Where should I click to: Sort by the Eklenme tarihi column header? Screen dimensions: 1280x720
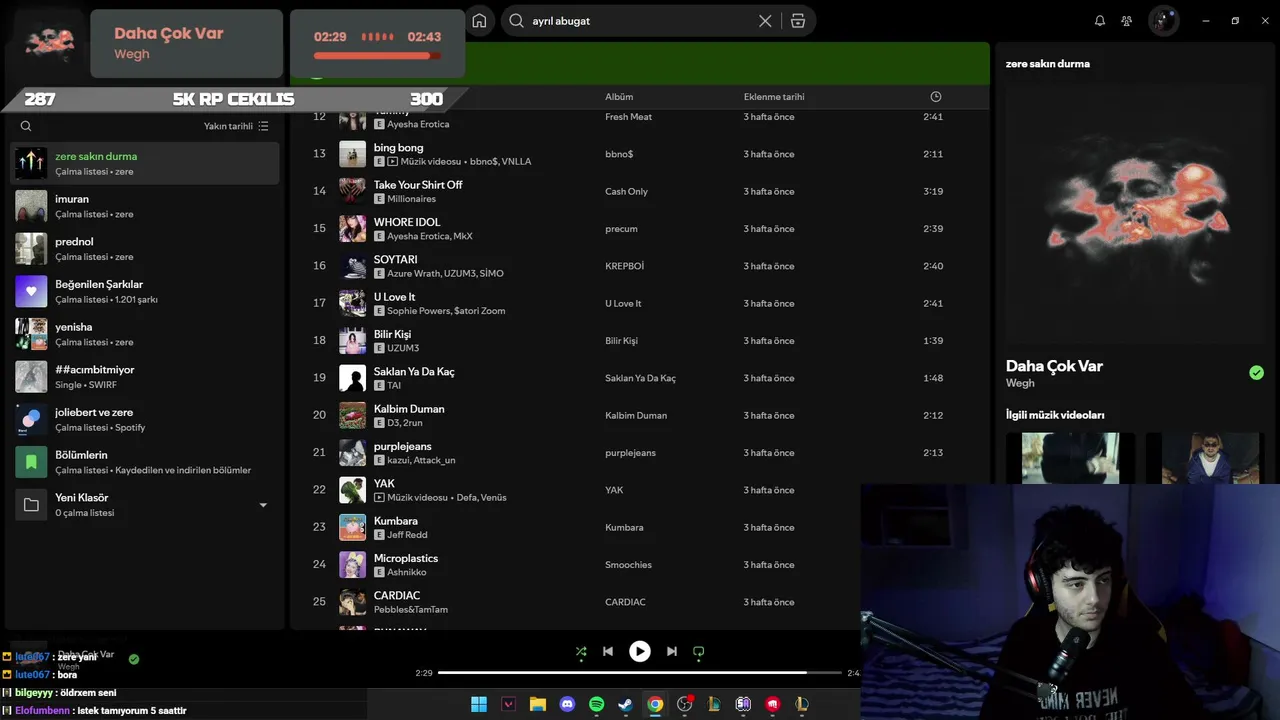pyautogui.click(x=774, y=97)
